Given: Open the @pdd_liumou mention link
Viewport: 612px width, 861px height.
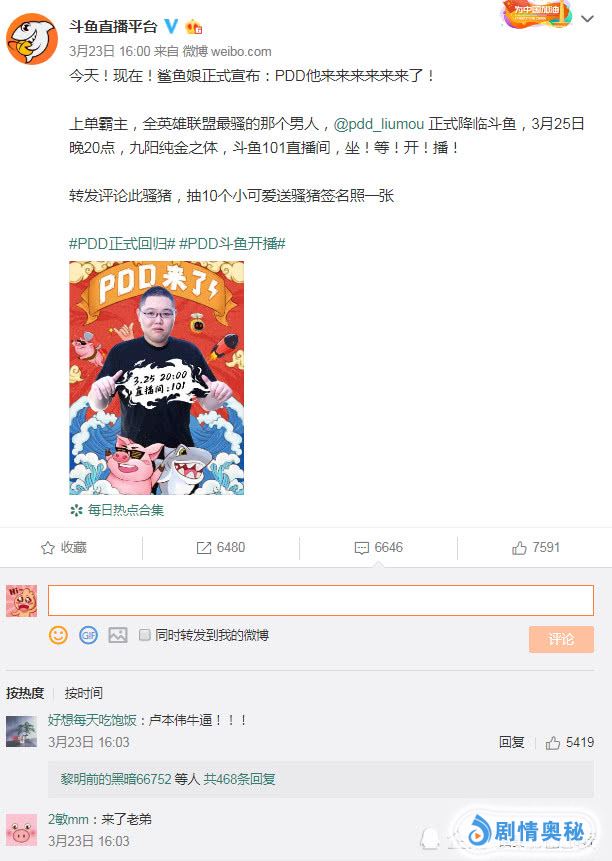Looking at the screenshot, I should [x=379, y=124].
